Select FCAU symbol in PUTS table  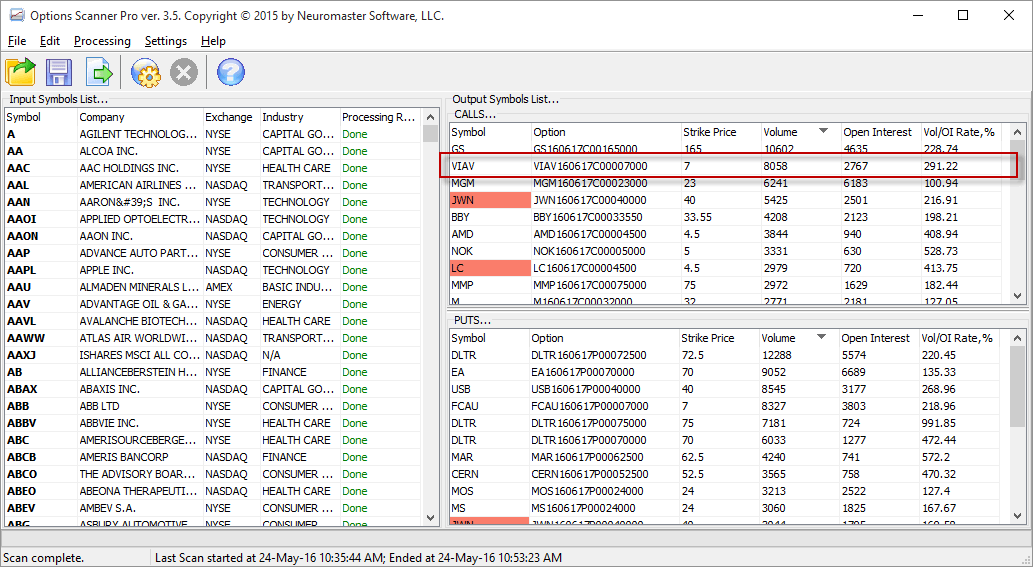pos(464,406)
